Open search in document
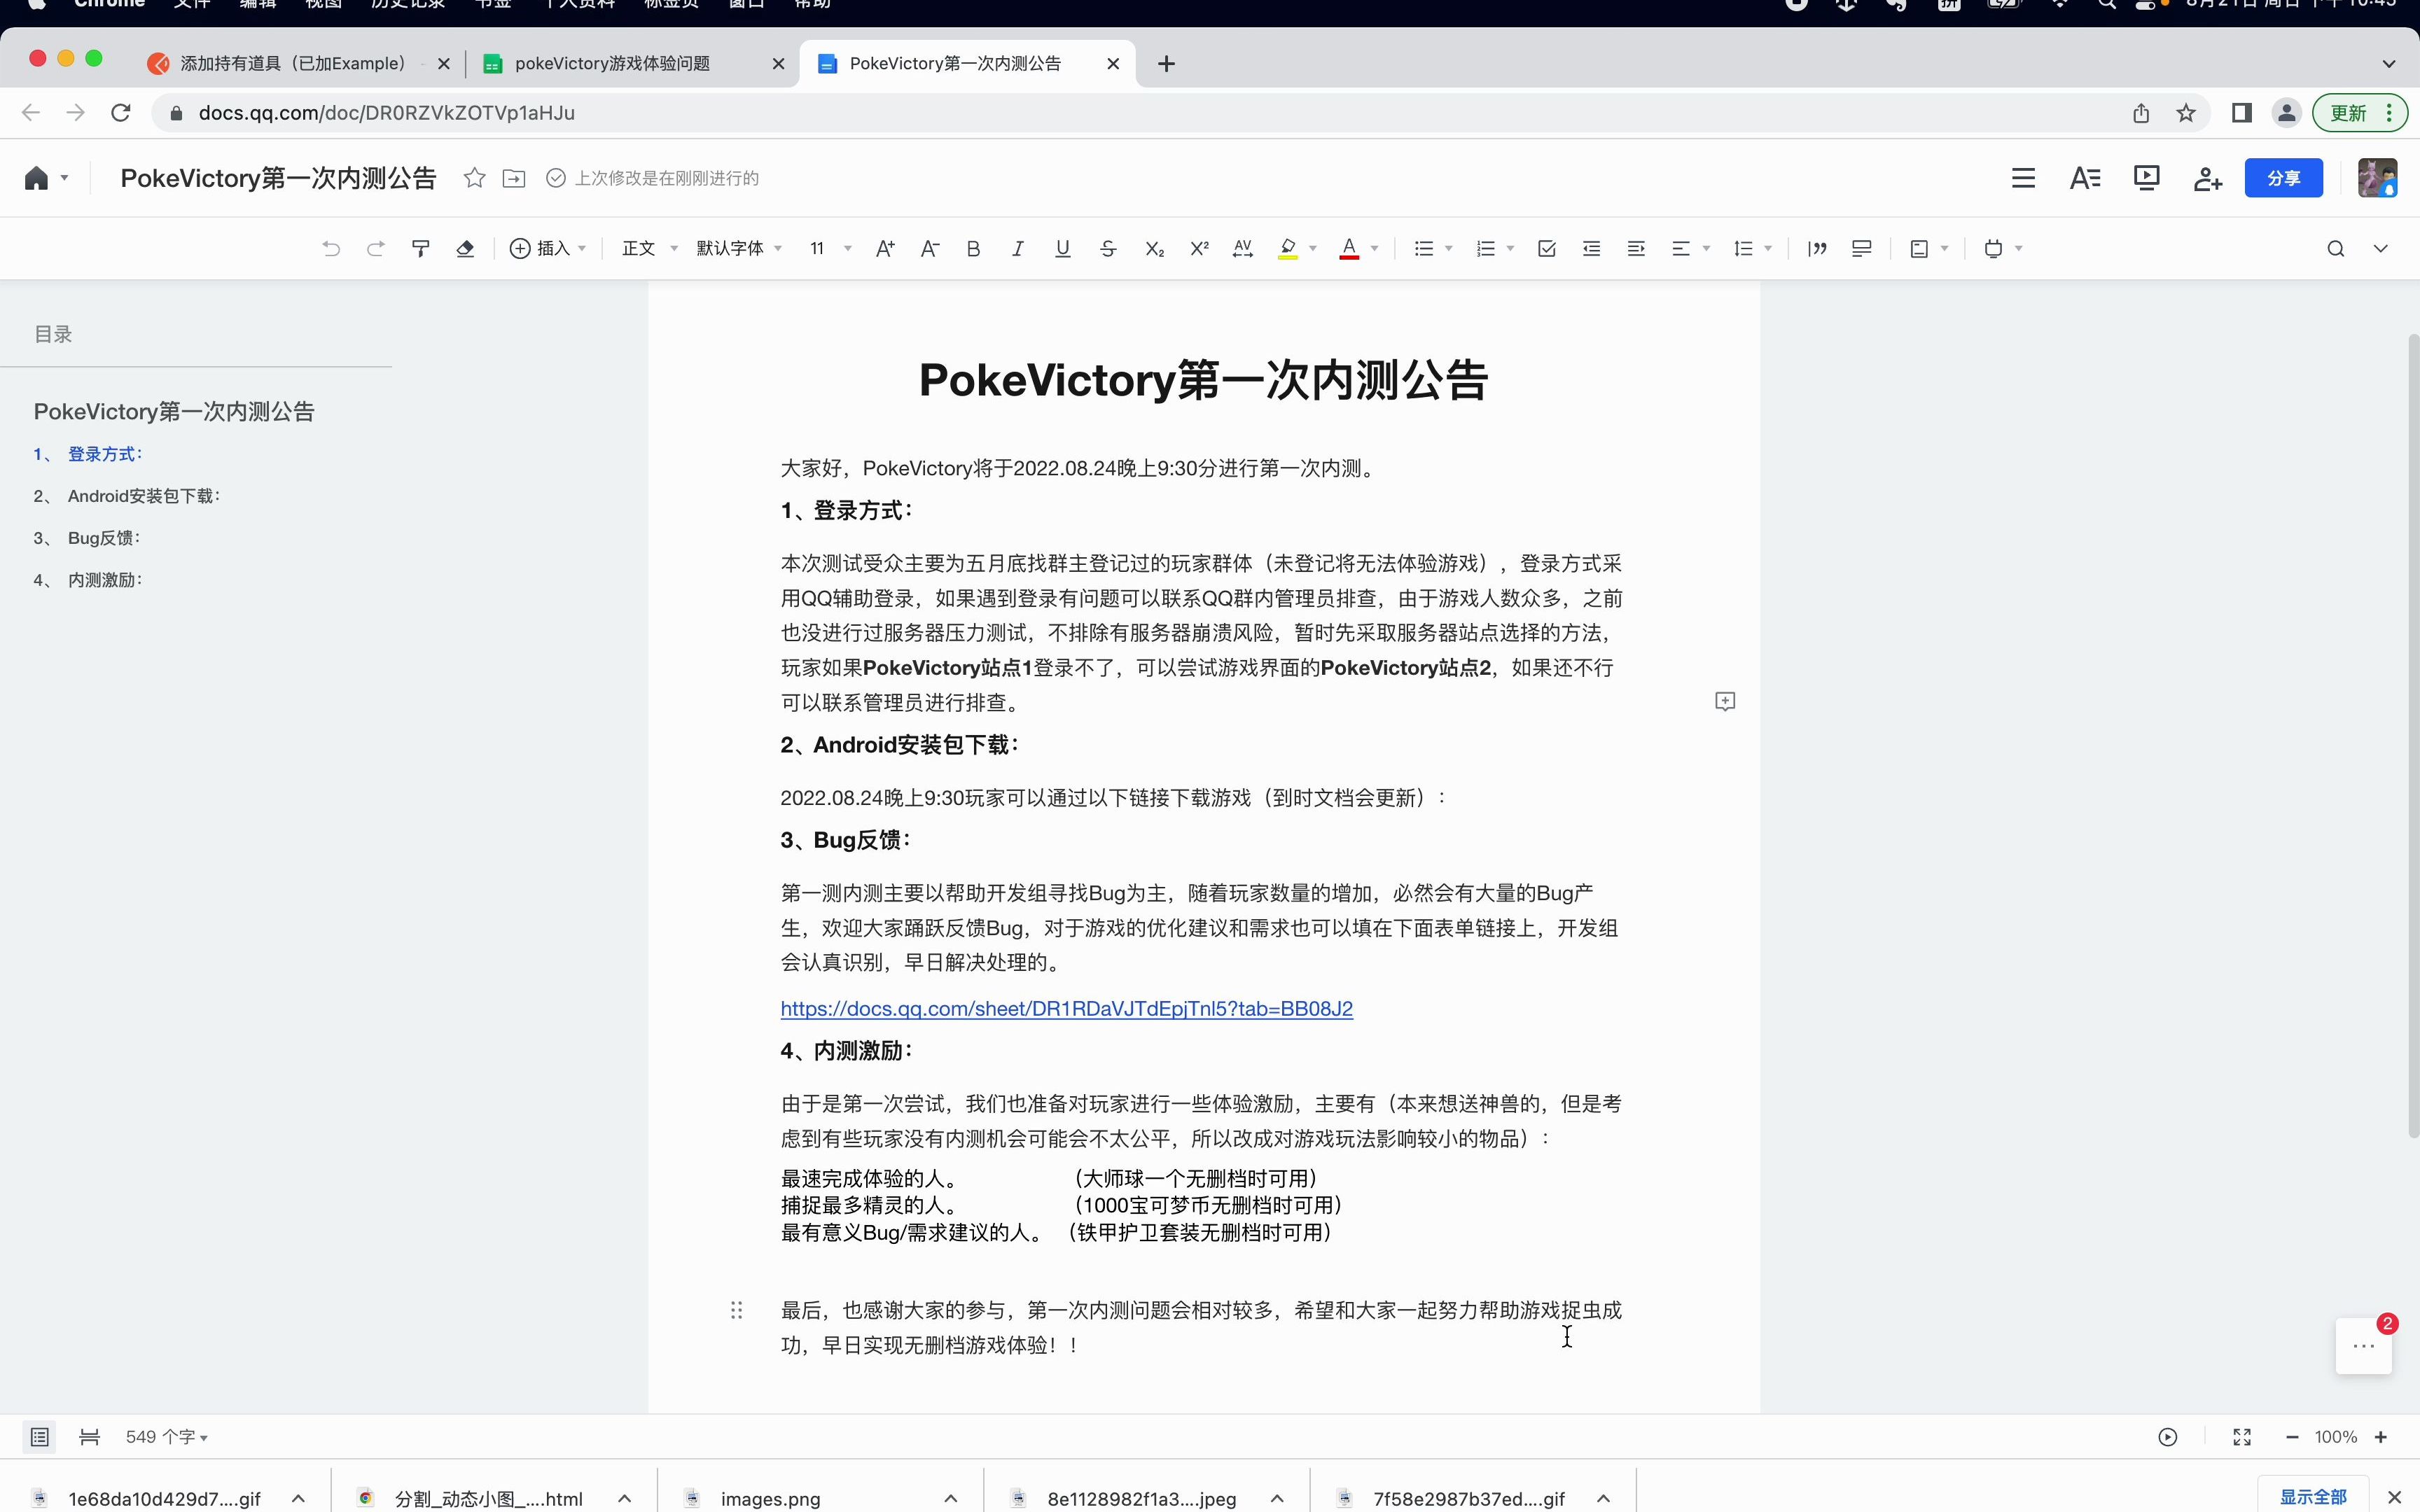Image resolution: width=2420 pixels, height=1512 pixels. point(2335,249)
